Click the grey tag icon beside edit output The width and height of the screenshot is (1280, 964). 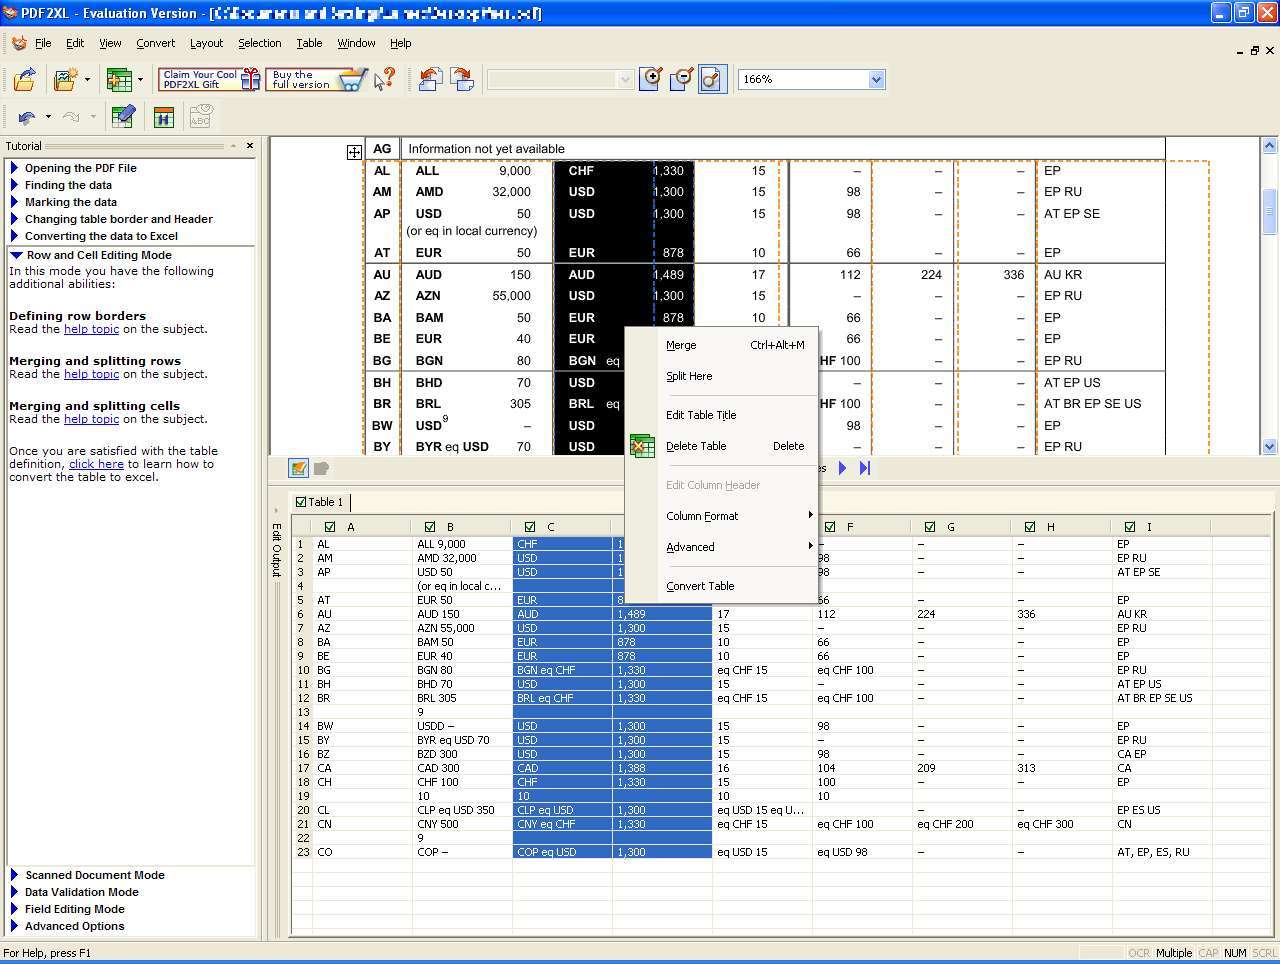[x=321, y=468]
